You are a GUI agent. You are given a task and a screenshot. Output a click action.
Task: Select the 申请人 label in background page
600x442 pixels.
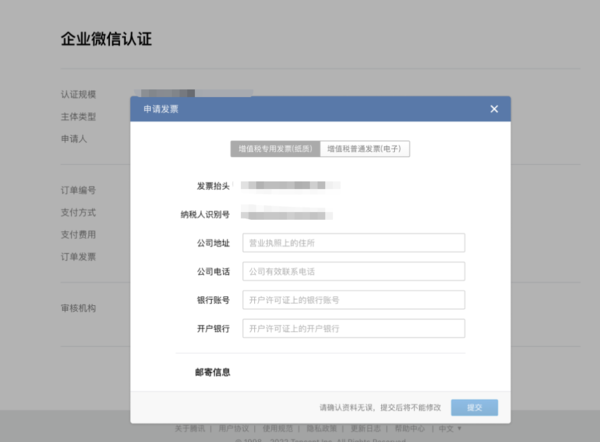coord(74,139)
